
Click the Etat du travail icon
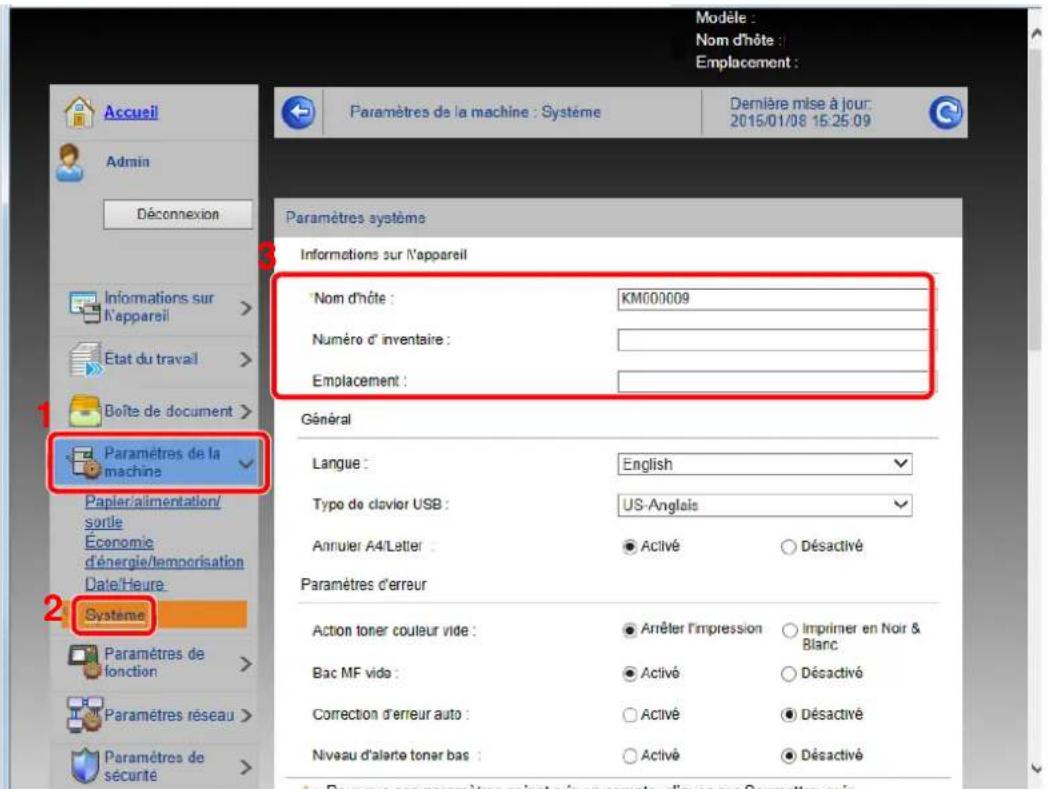pos(85,360)
